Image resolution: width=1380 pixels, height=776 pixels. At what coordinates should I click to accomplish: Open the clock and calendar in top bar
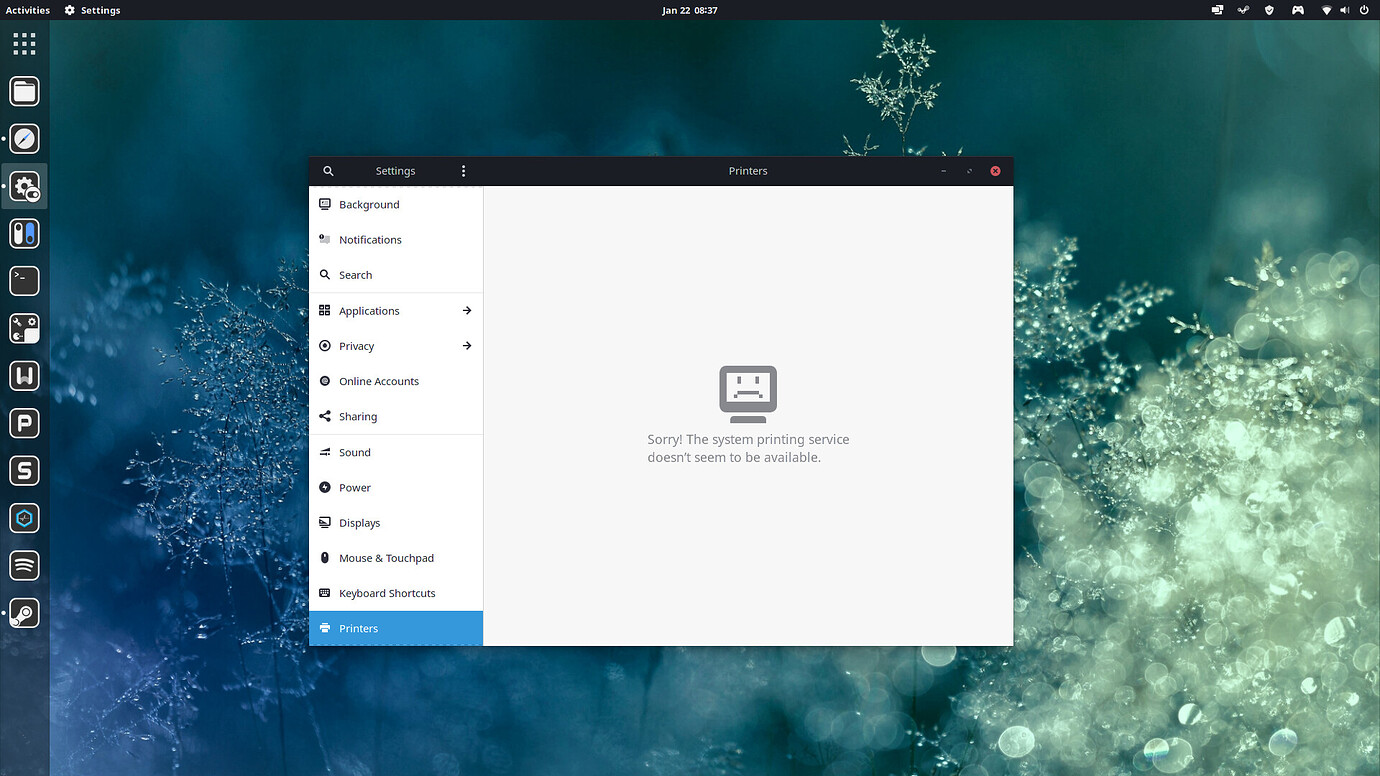click(x=689, y=10)
